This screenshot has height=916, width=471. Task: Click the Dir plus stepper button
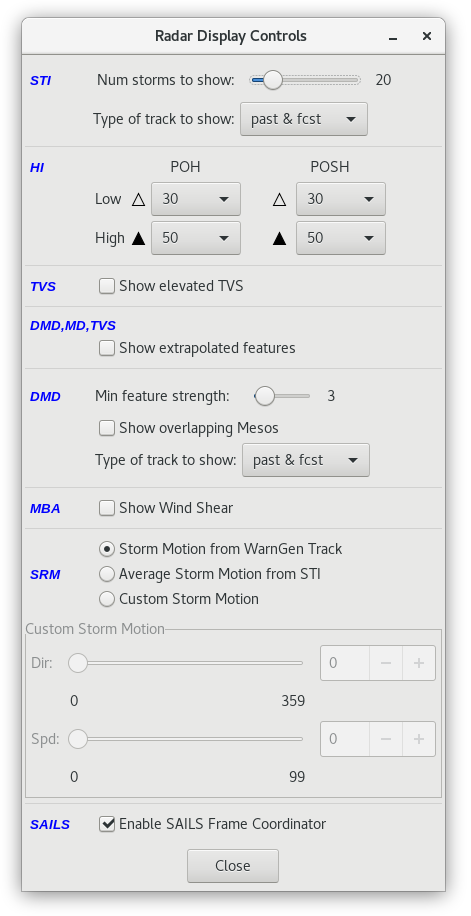tap(418, 663)
